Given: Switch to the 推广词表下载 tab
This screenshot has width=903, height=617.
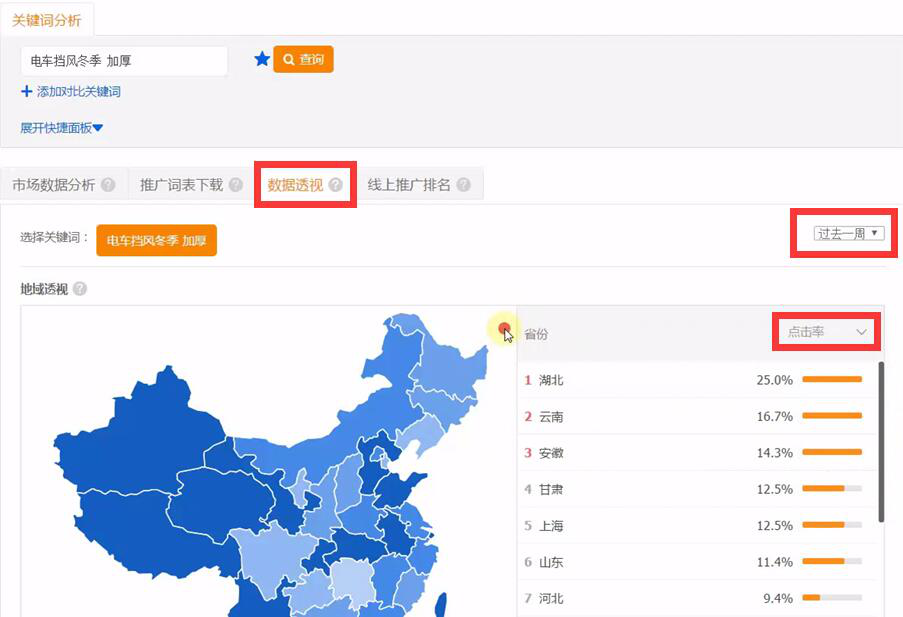Looking at the screenshot, I should pos(181,185).
